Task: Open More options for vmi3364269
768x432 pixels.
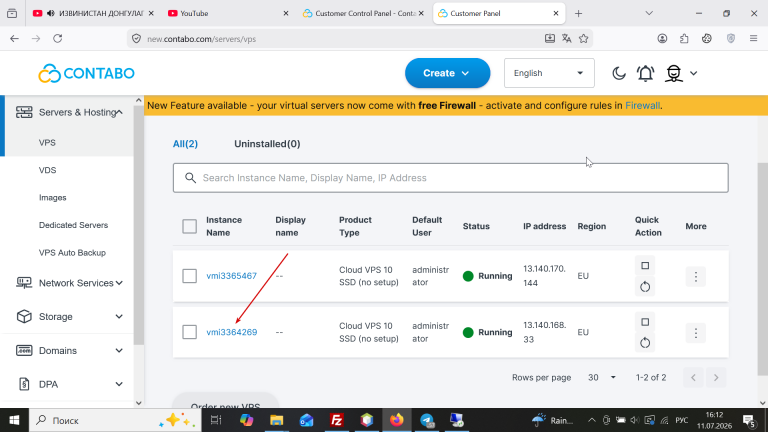Action: pos(696,333)
